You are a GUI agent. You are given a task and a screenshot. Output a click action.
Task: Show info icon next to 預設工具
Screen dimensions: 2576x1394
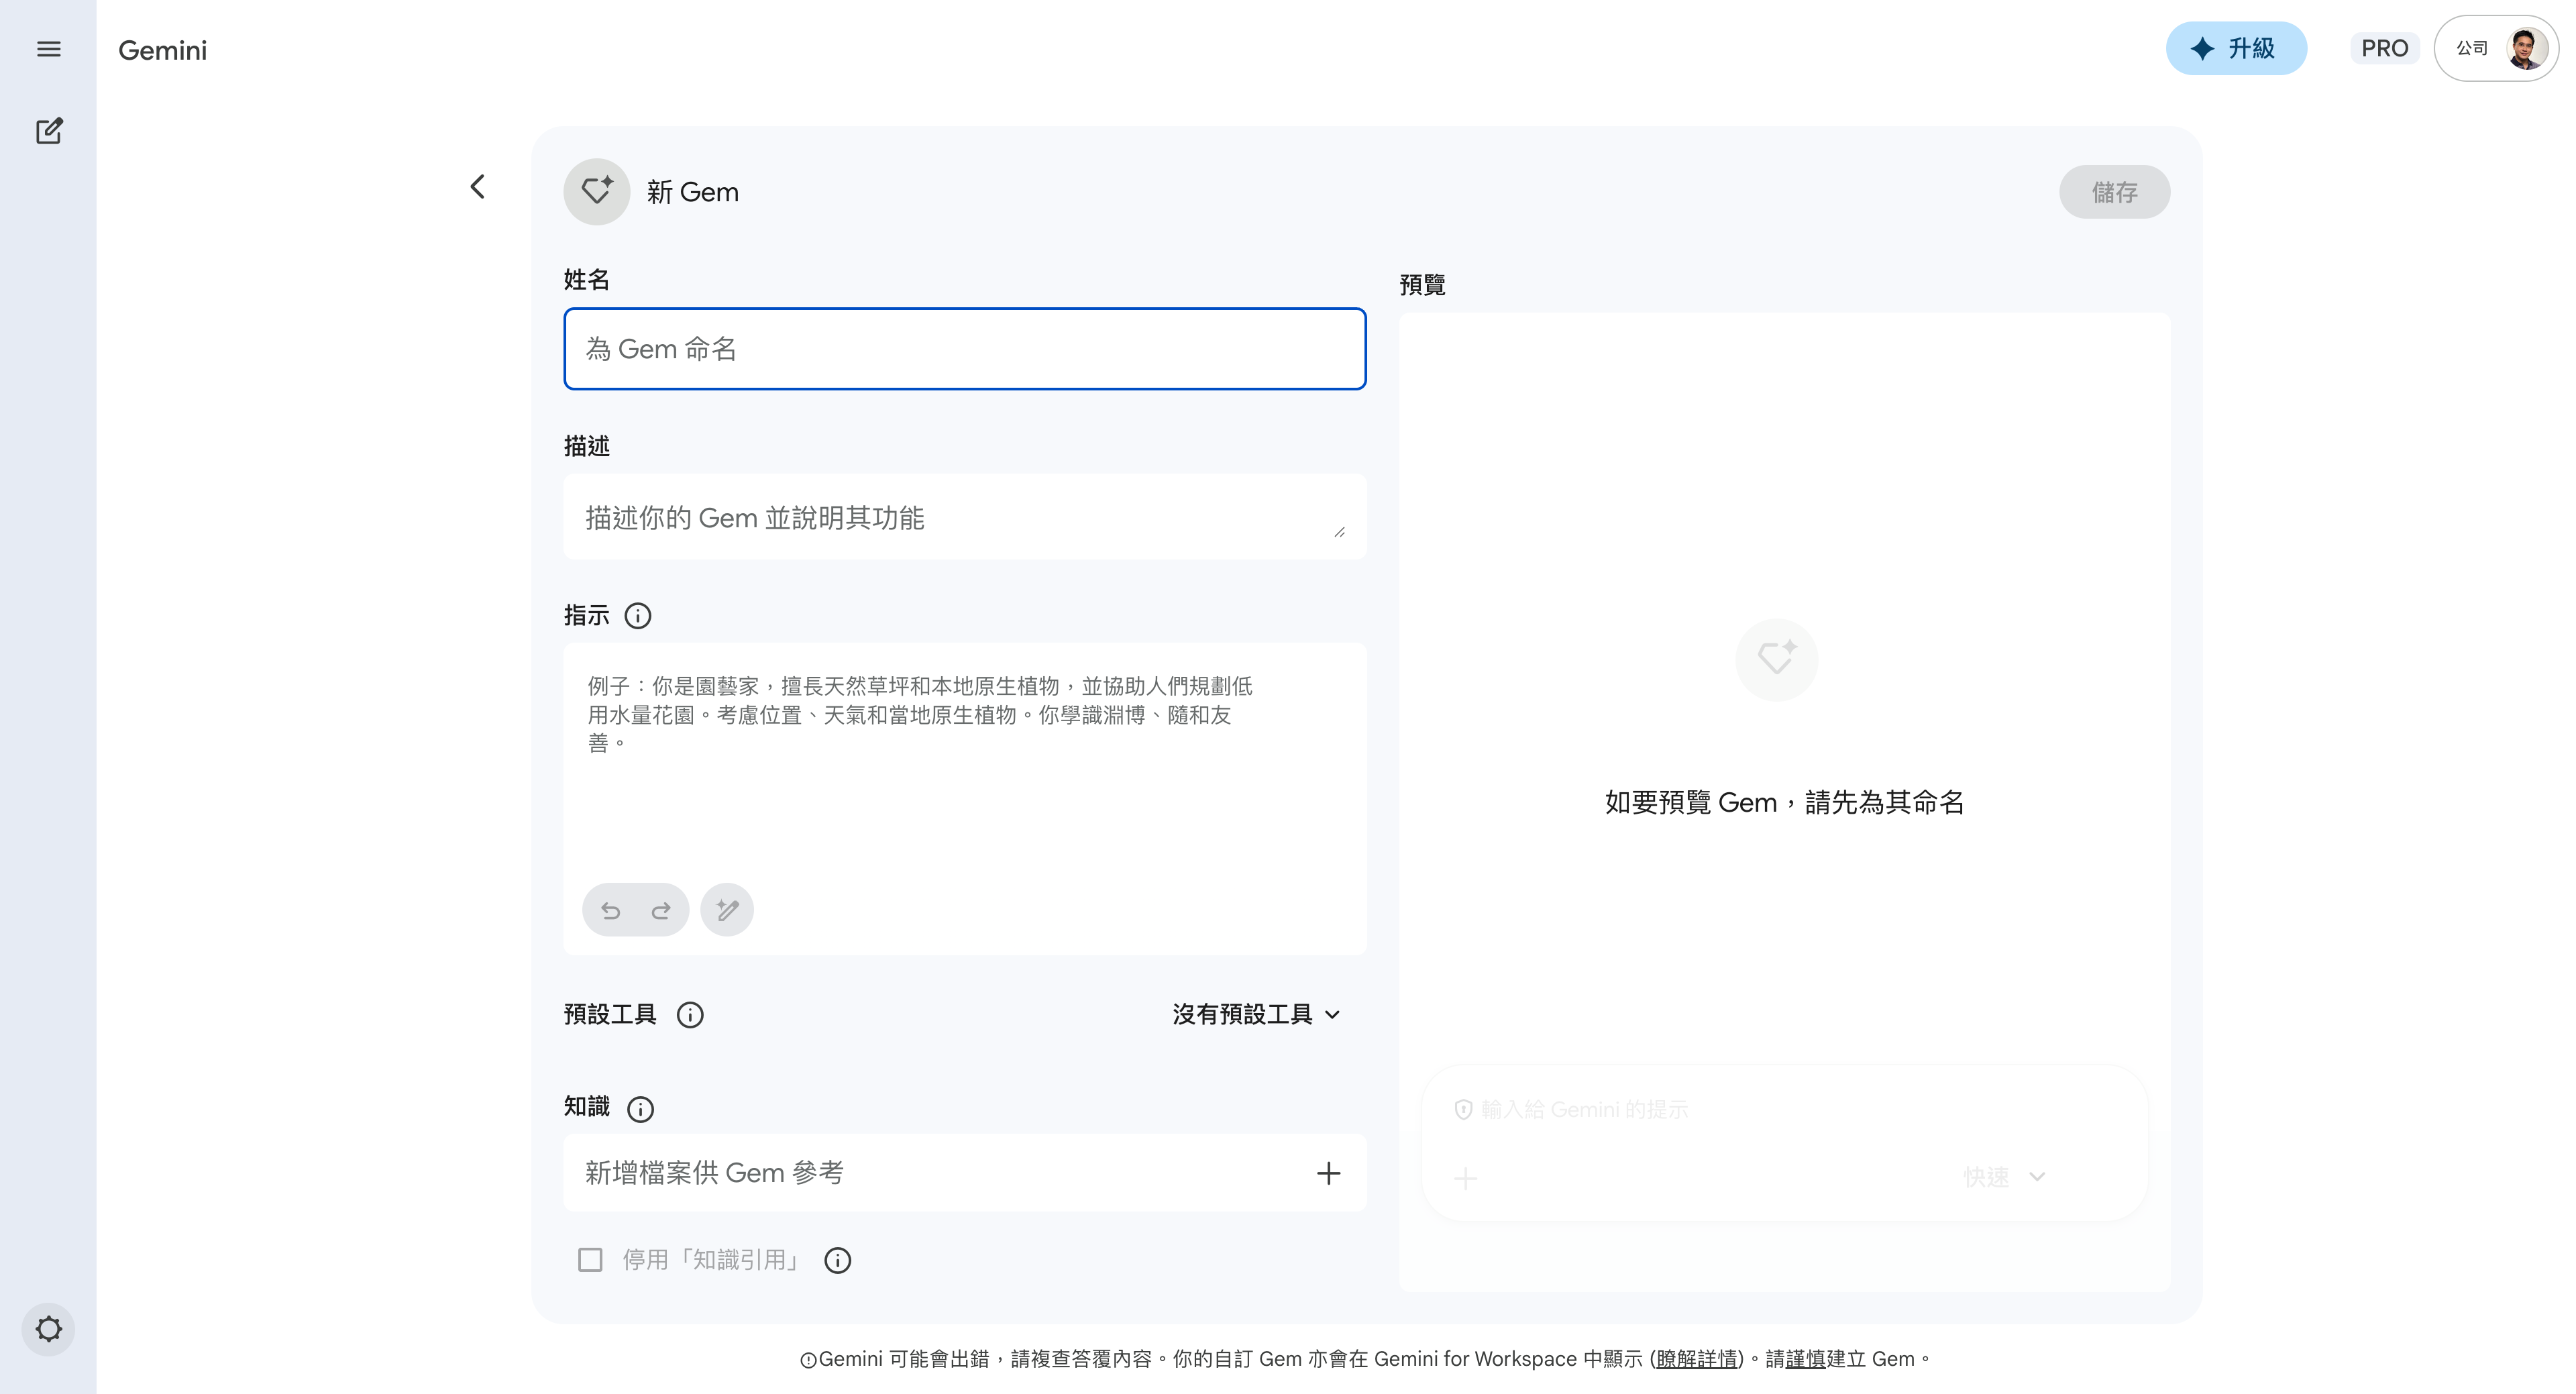point(690,1015)
